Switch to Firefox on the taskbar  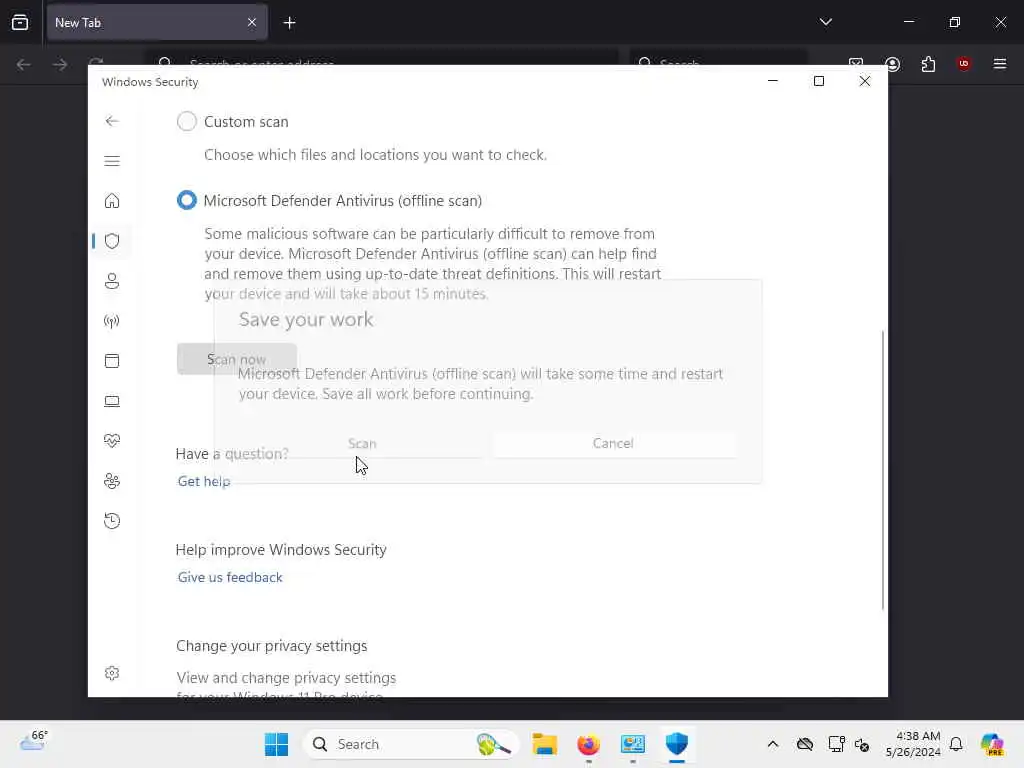pos(588,744)
